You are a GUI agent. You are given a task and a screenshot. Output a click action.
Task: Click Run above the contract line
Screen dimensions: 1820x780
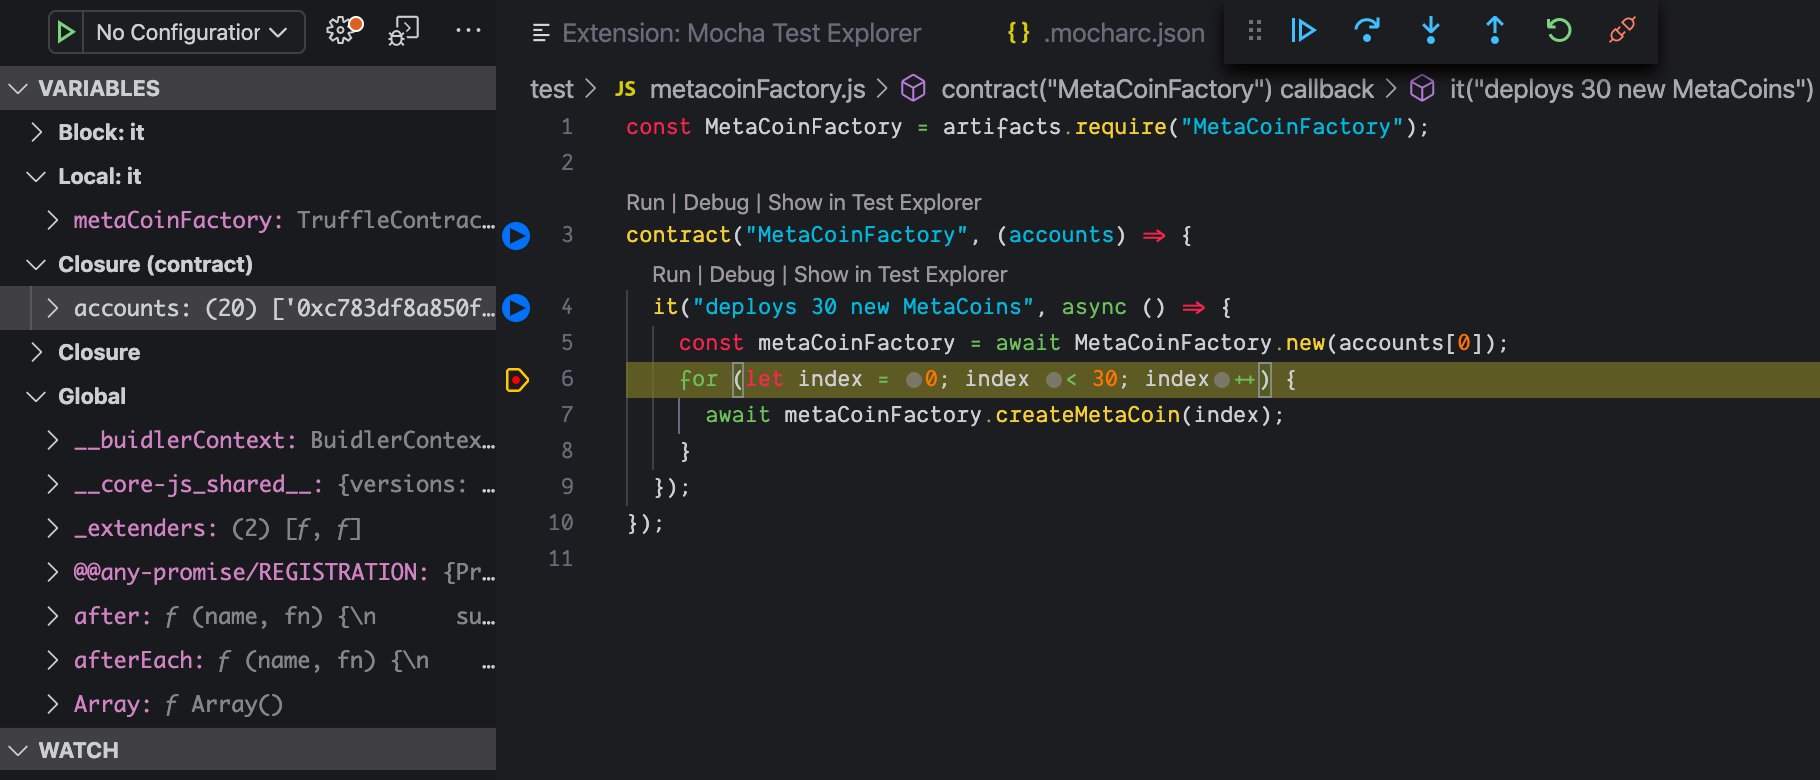click(645, 202)
